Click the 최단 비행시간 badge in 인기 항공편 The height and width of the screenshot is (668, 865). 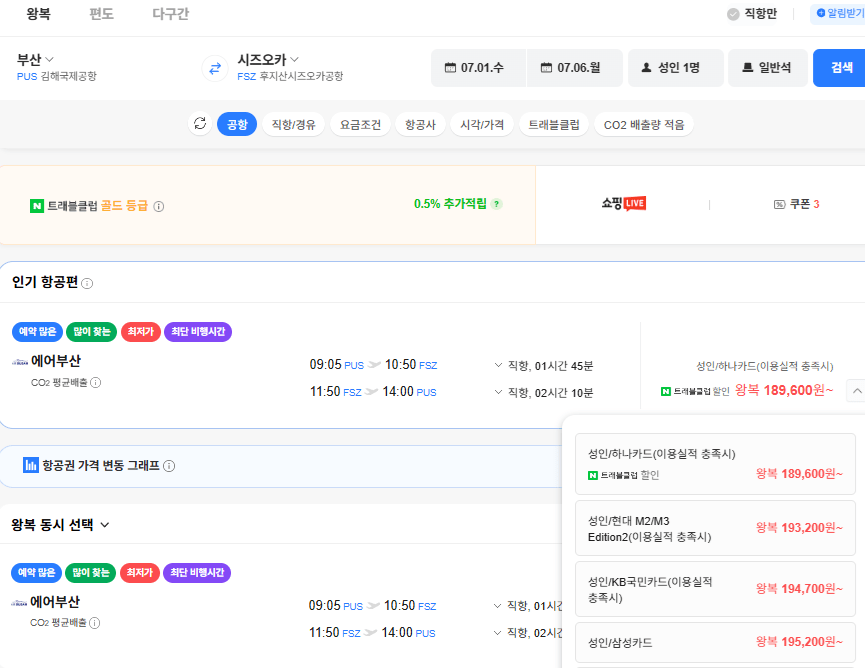coord(198,332)
